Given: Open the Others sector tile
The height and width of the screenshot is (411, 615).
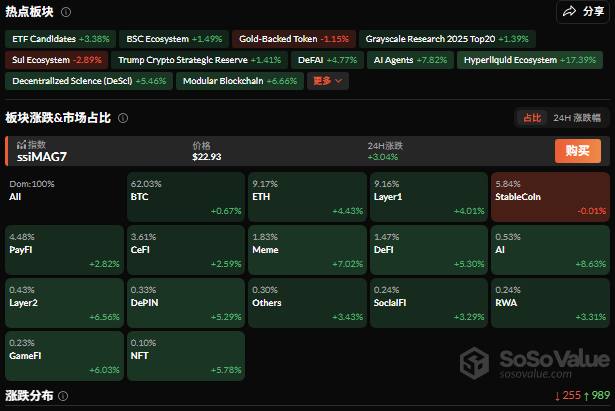Looking at the screenshot, I should coord(308,303).
